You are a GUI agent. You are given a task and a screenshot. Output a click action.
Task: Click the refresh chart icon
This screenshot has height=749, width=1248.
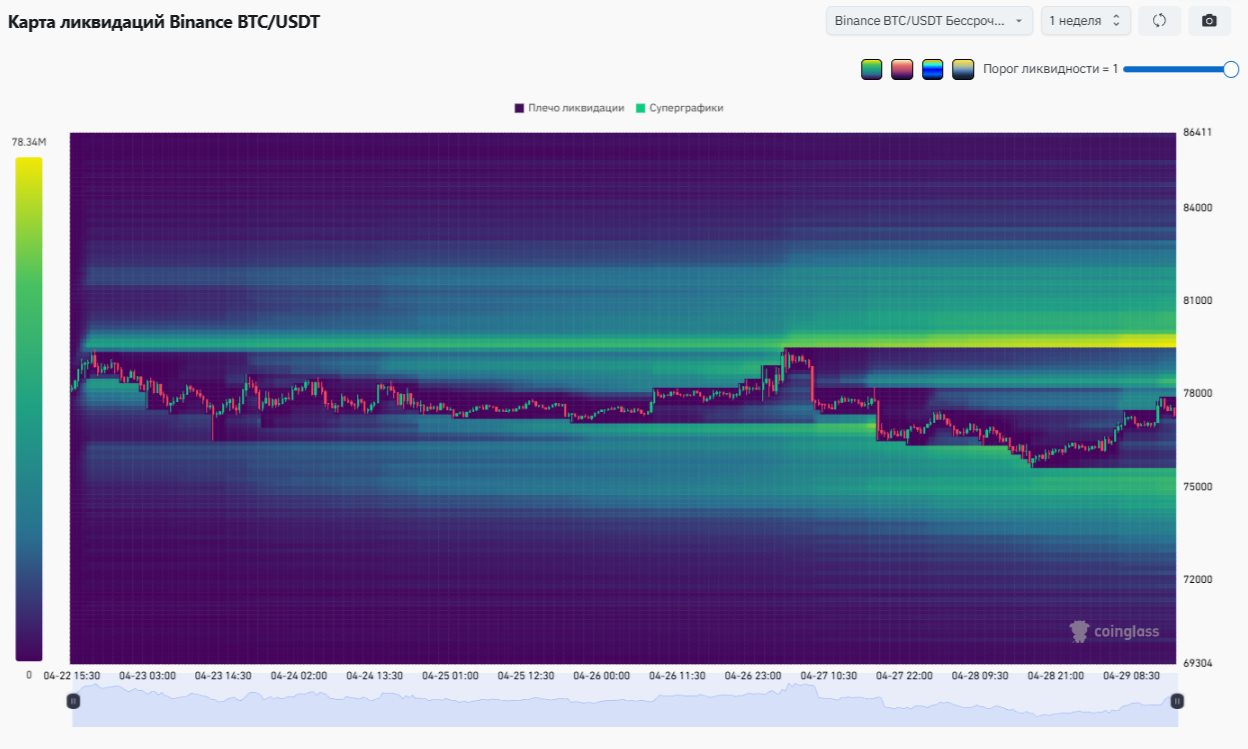pyautogui.click(x=1160, y=21)
